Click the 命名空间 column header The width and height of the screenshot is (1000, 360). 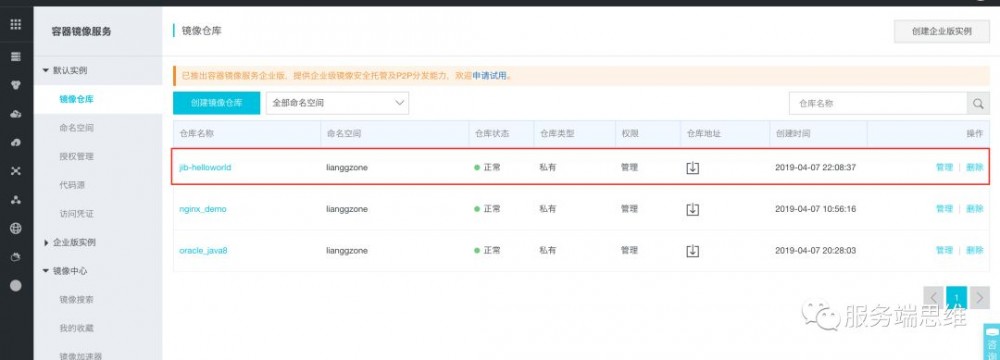click(344, 134)
